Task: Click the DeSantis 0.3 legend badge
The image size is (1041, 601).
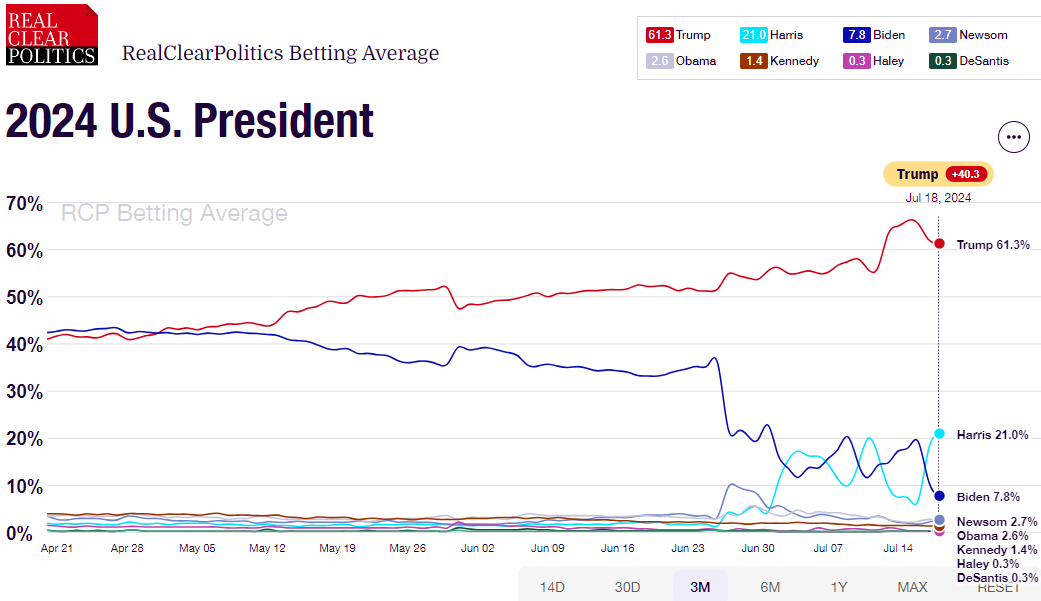Action: click(942, 61)
